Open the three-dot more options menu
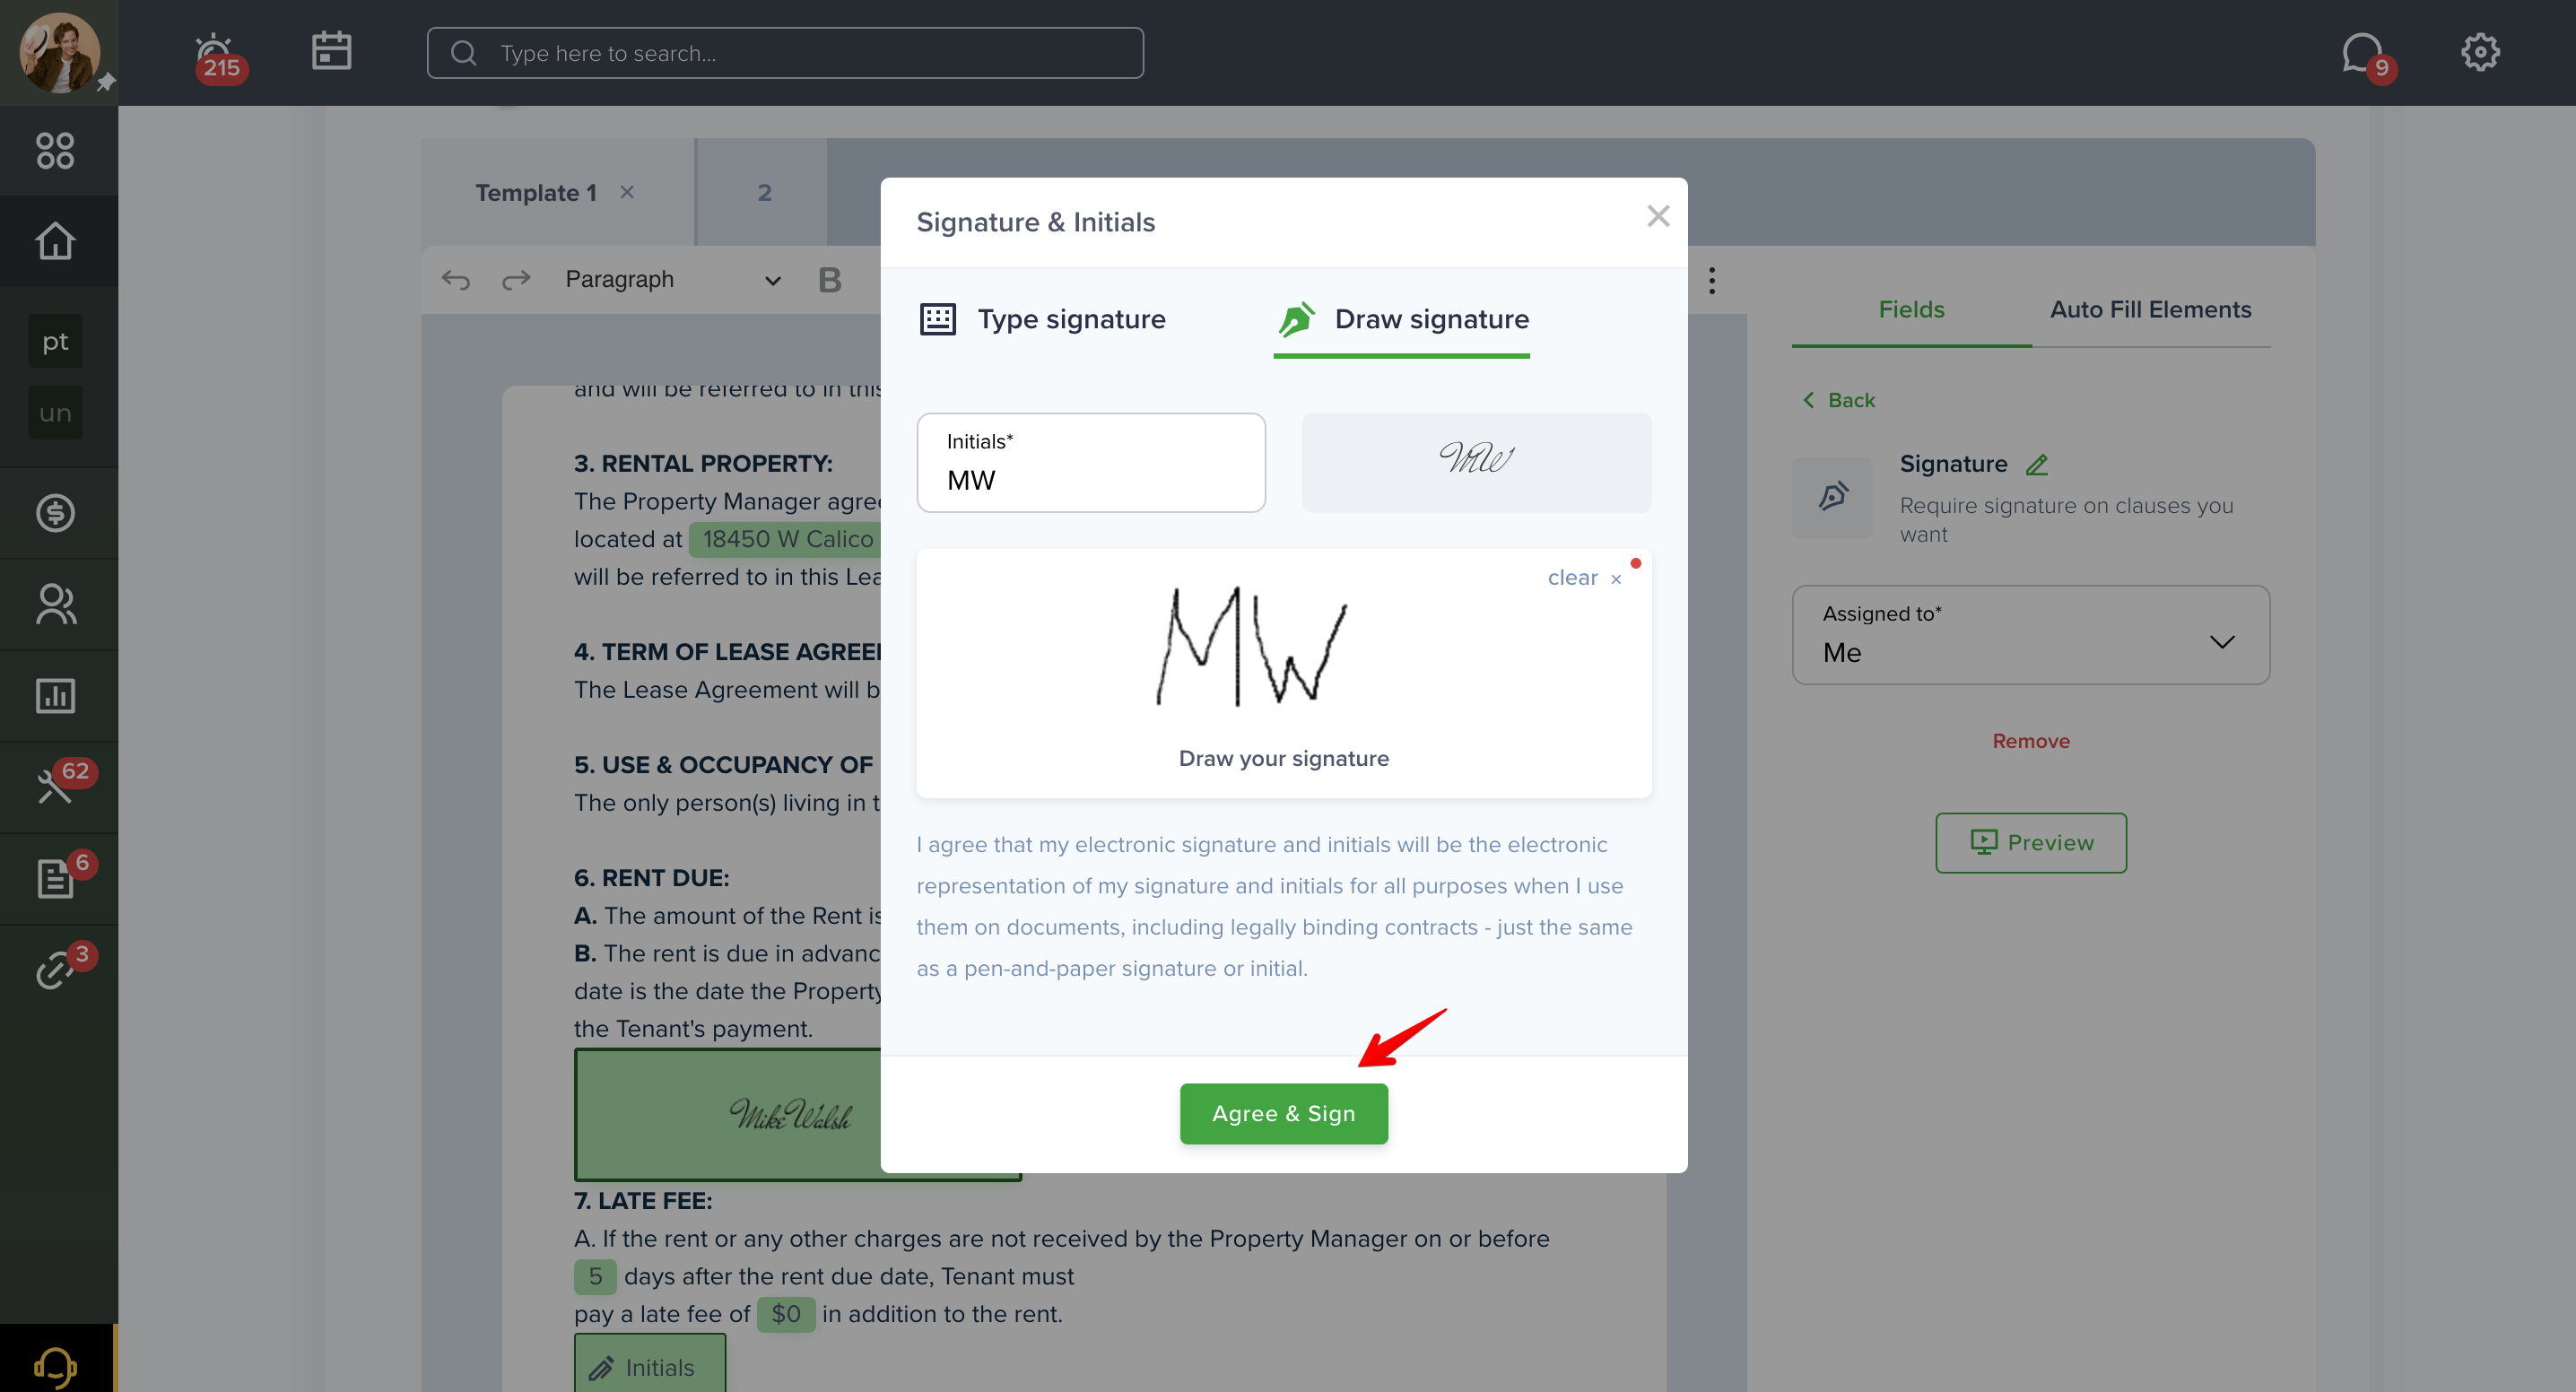Viewport: 2576px width, 1392px height. [x=1712, y=280]
